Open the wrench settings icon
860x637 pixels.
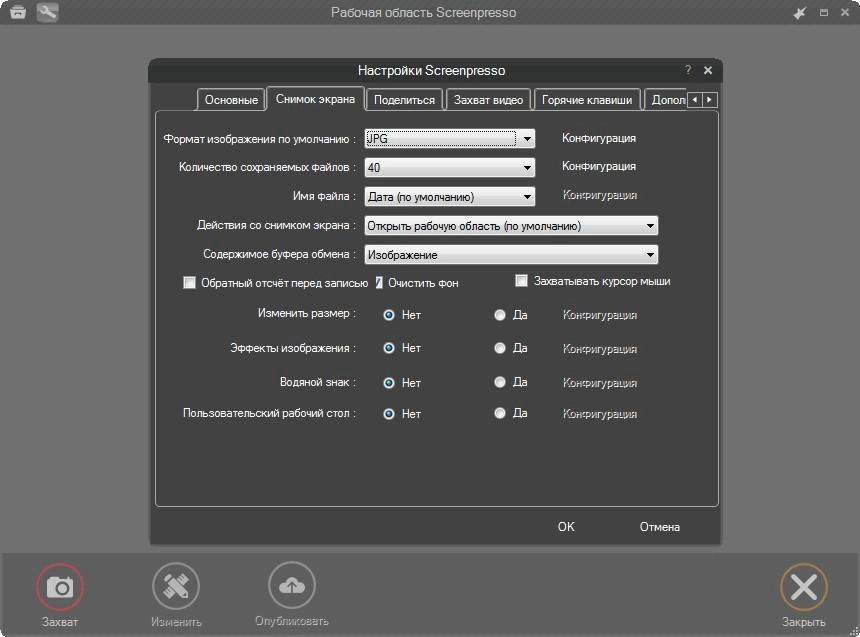click(x=48, y=12)
